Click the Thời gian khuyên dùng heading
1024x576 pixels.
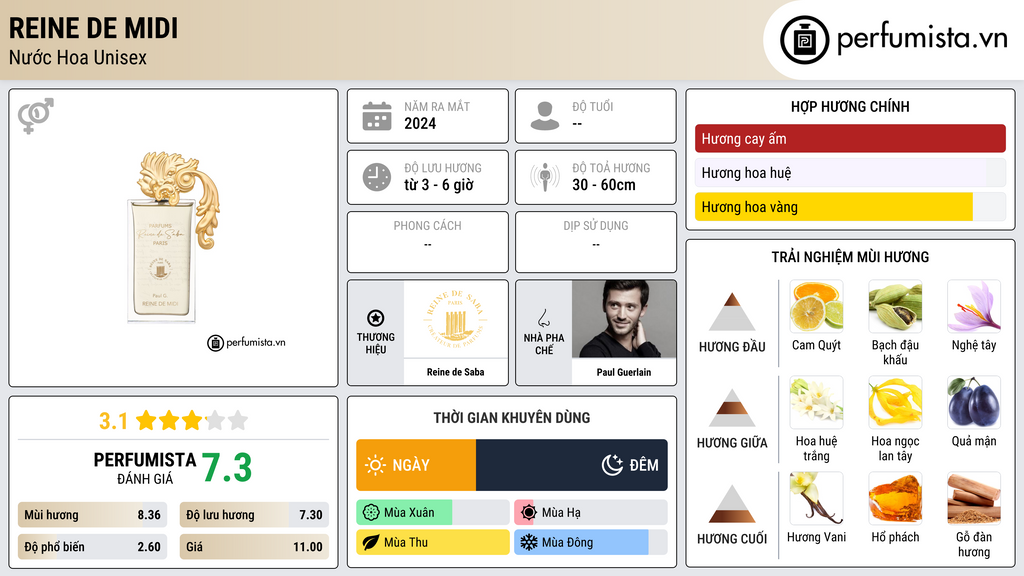[512, 418]
